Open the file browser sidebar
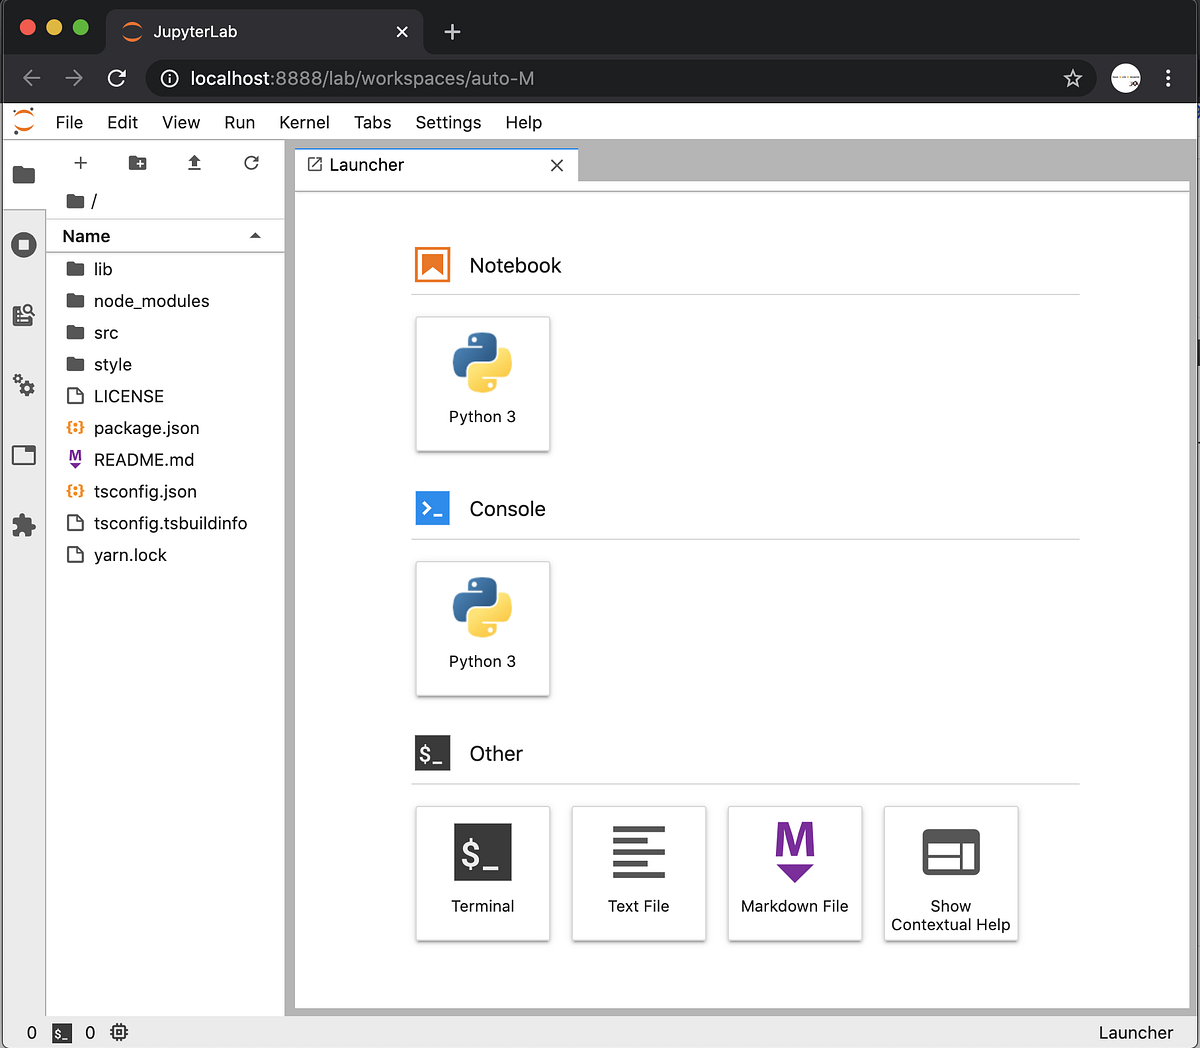The width and height of the screenshot is (1200, 1048). [23, 175]
